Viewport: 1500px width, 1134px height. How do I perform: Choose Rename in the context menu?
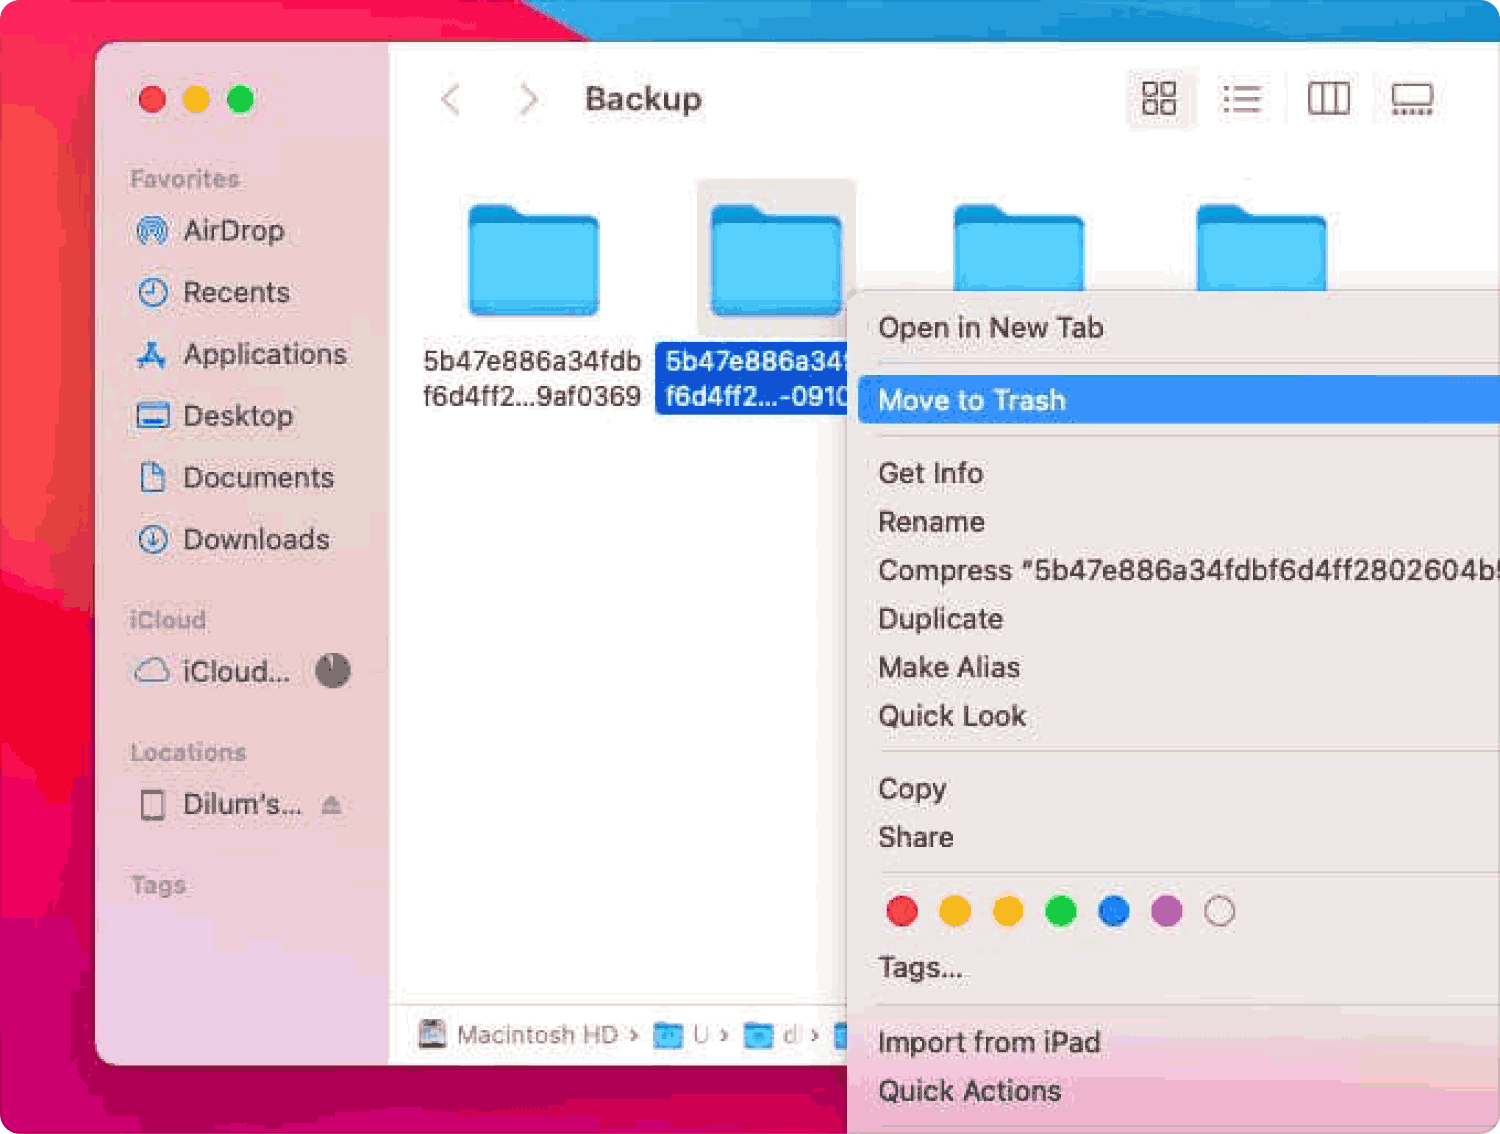pos(931,522)
